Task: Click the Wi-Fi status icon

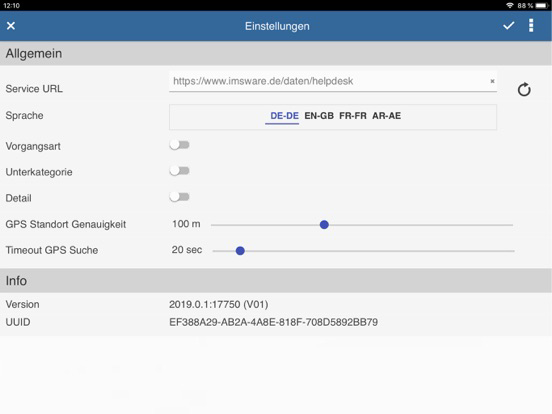Action: pos(509,5)
